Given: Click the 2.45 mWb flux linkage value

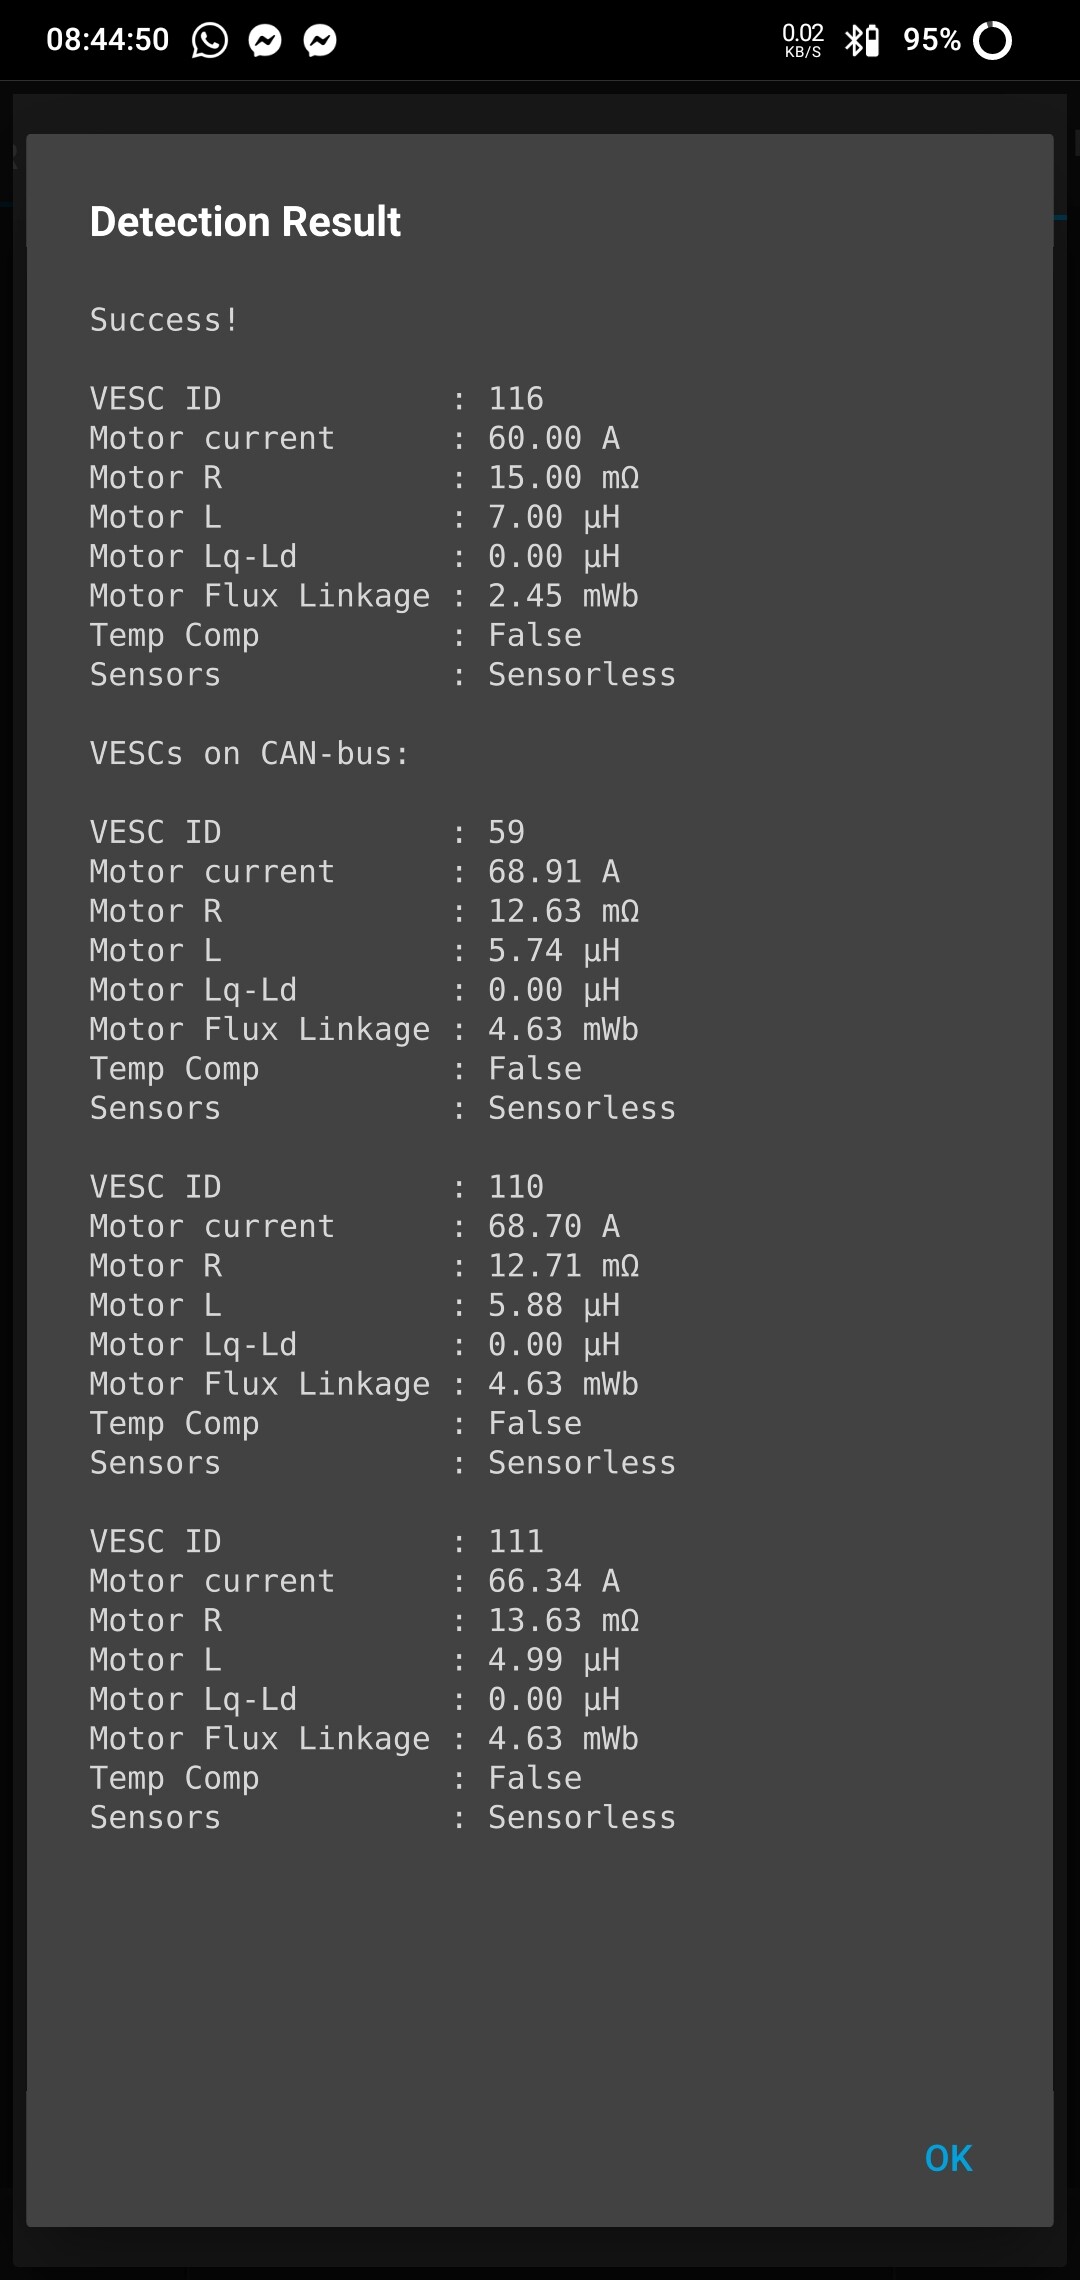Looking at the screenshot, I should click(x=563, y=596).
